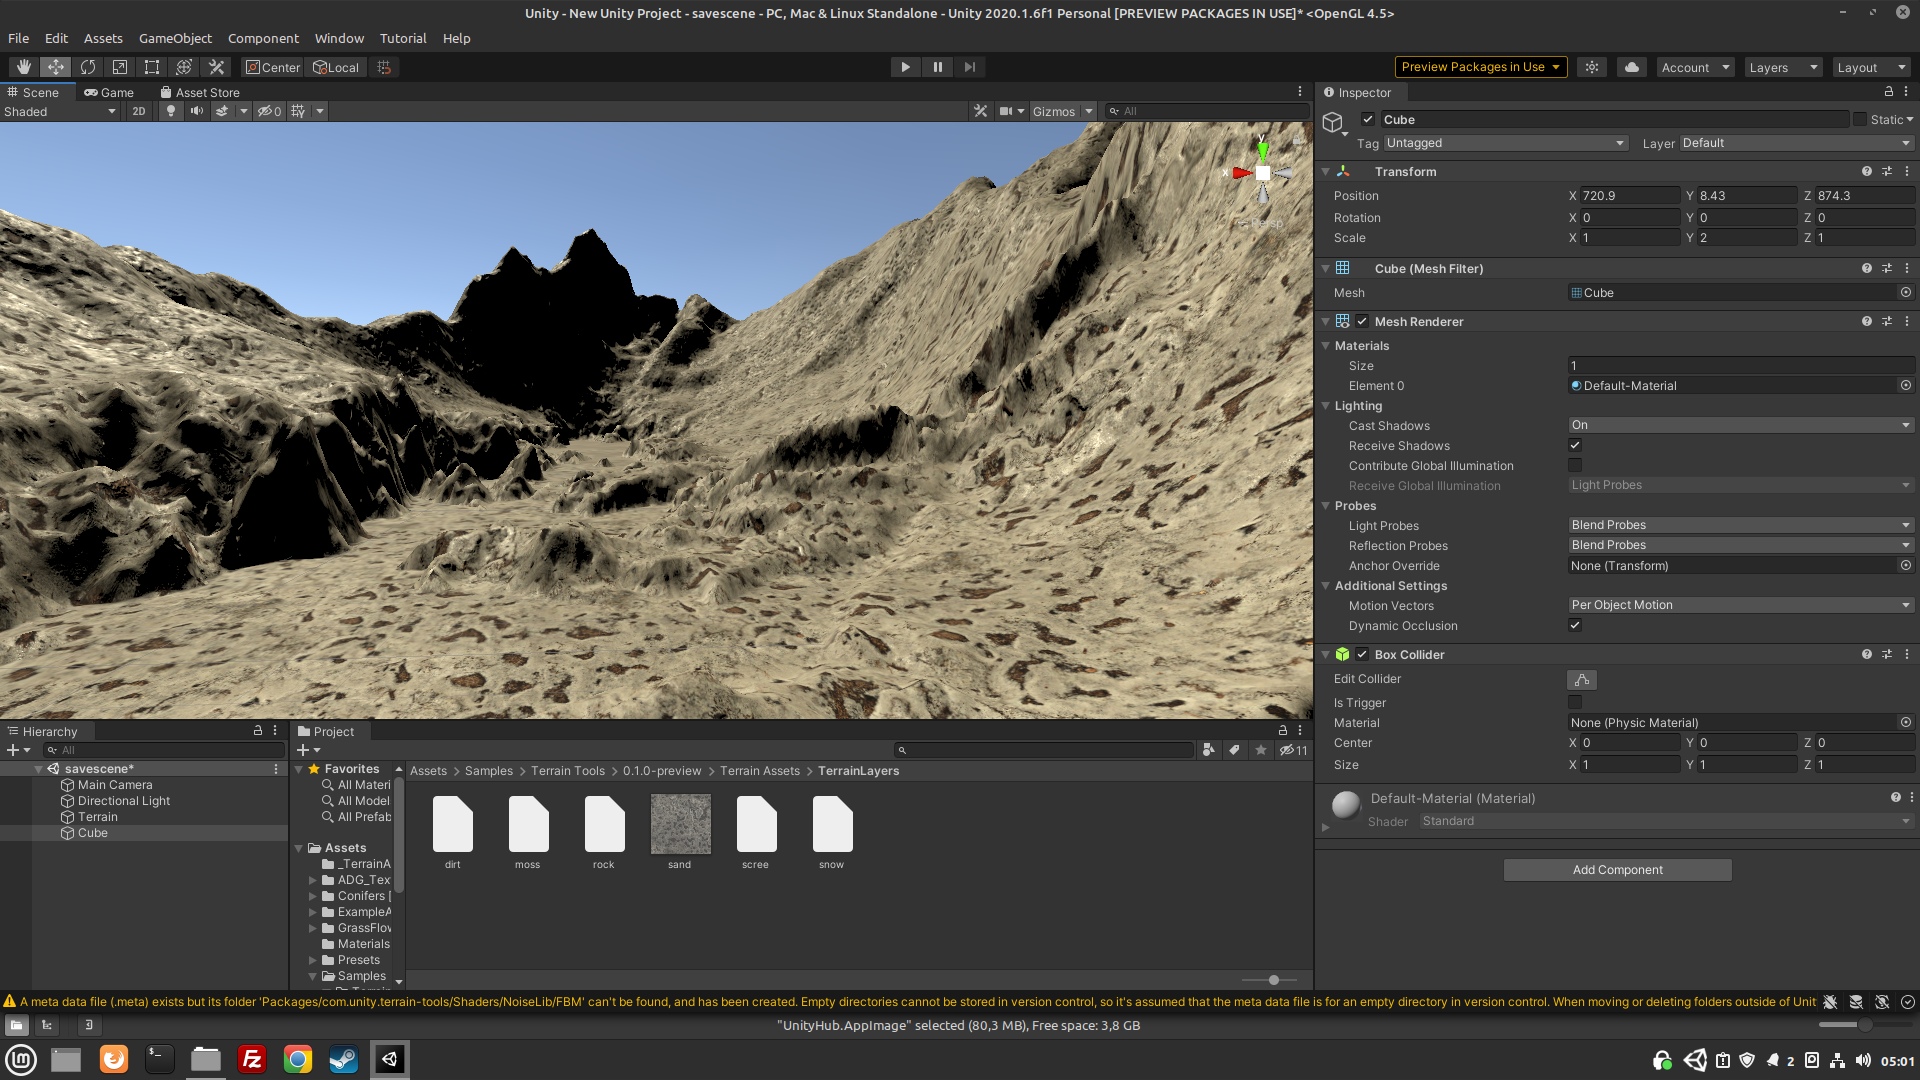The image size is (1920, 1080).
Task: Toggle hidden packages visibility in Project panel
Action: point(1293,750)
